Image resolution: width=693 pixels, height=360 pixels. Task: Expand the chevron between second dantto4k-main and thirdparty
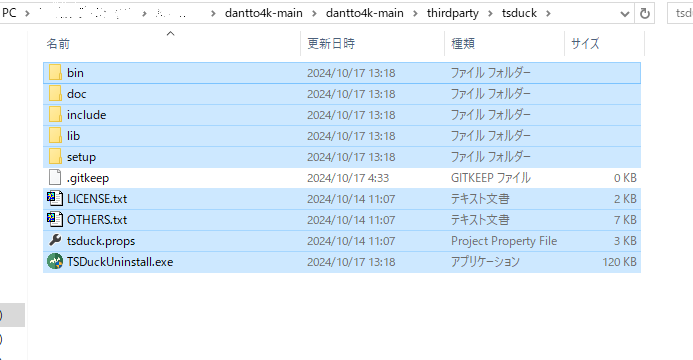[x=415, y=14]
